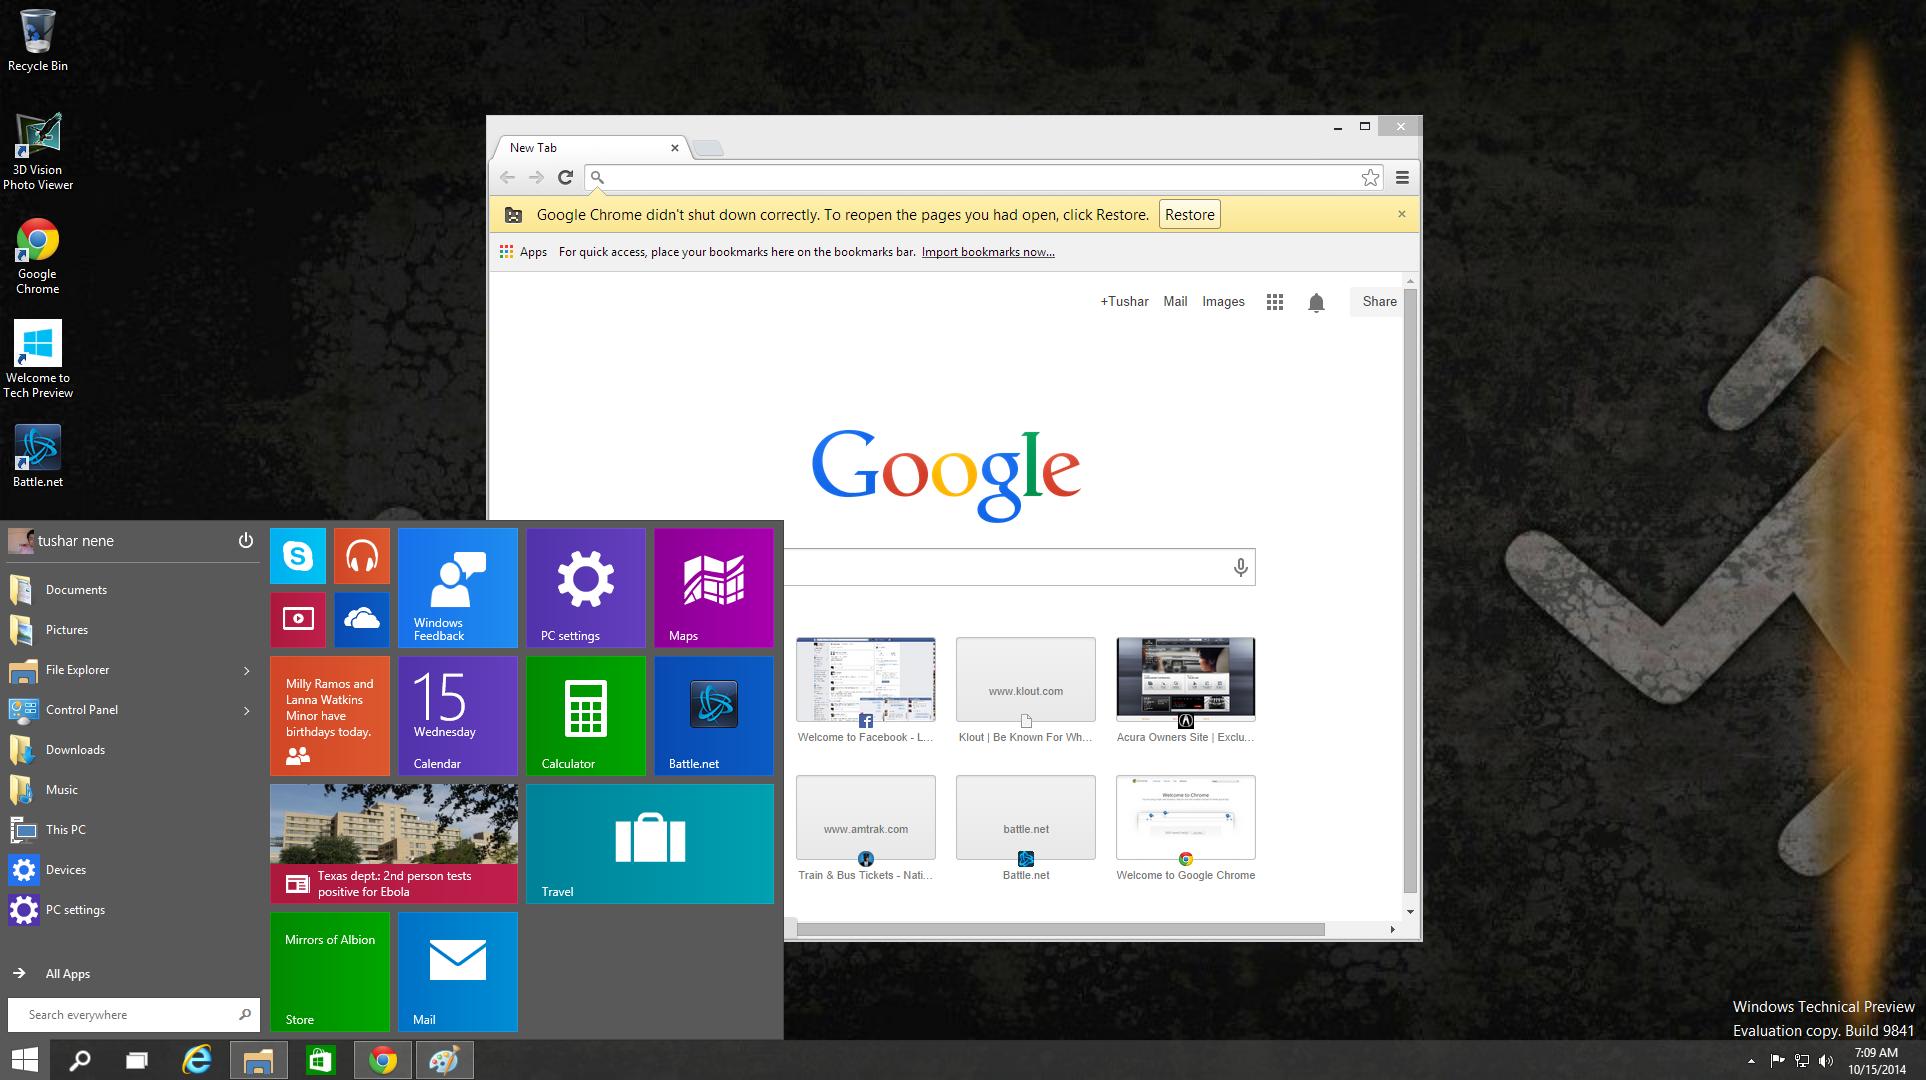Open the Calendar tile showing 15 Wednesday
The height and width of the screenshot is (1080, 1926).
[x=458, y=716]
